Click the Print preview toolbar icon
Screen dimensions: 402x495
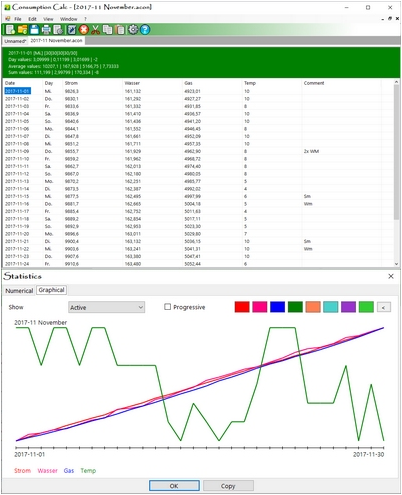pos(58,30)
